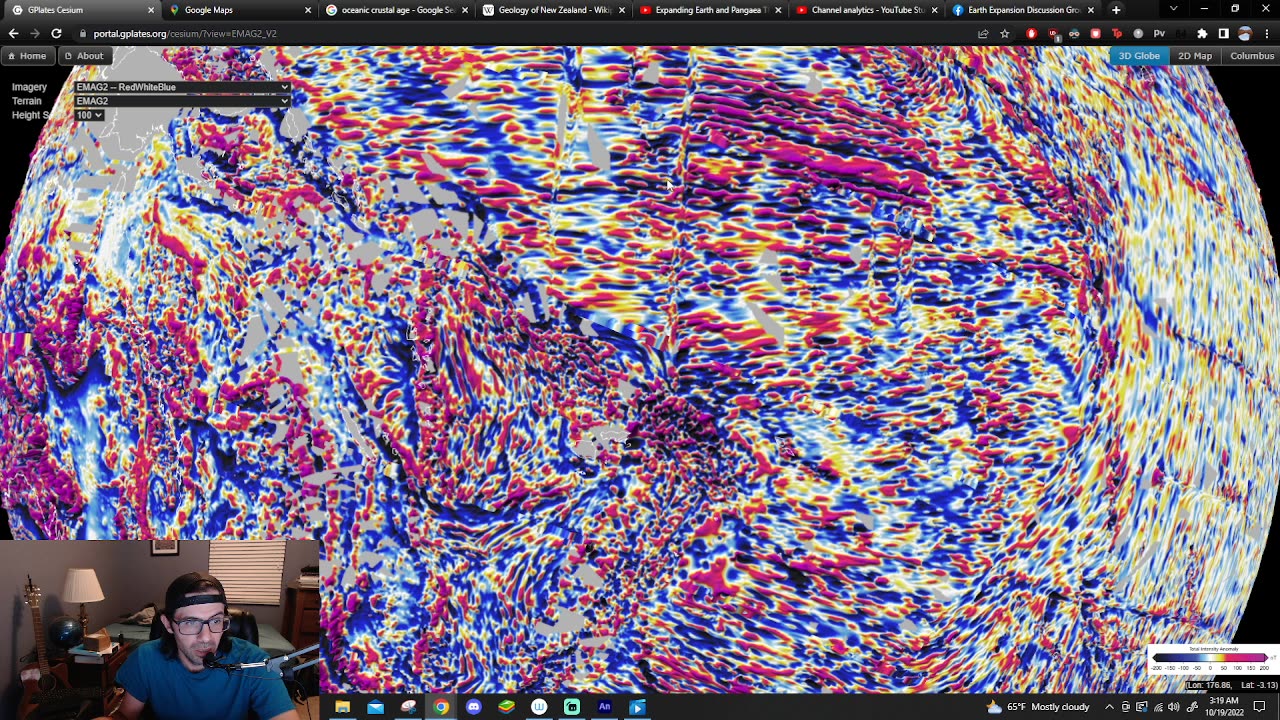
Task: Open File Explorer from the taskbar
Action: pyautogui.click(x=342, y=707)
